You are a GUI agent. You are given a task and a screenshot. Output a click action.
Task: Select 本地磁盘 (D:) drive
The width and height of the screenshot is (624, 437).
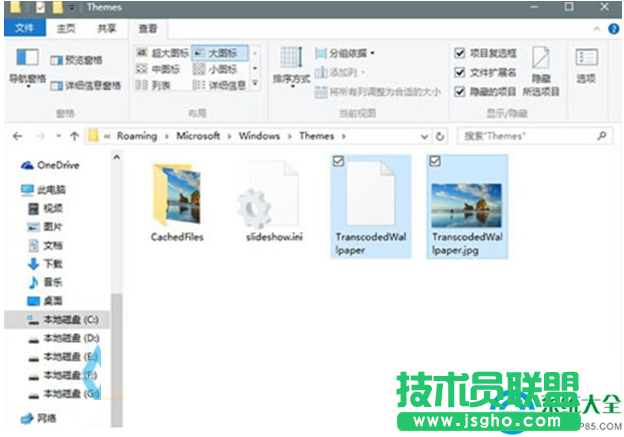[x=64, y=338]
